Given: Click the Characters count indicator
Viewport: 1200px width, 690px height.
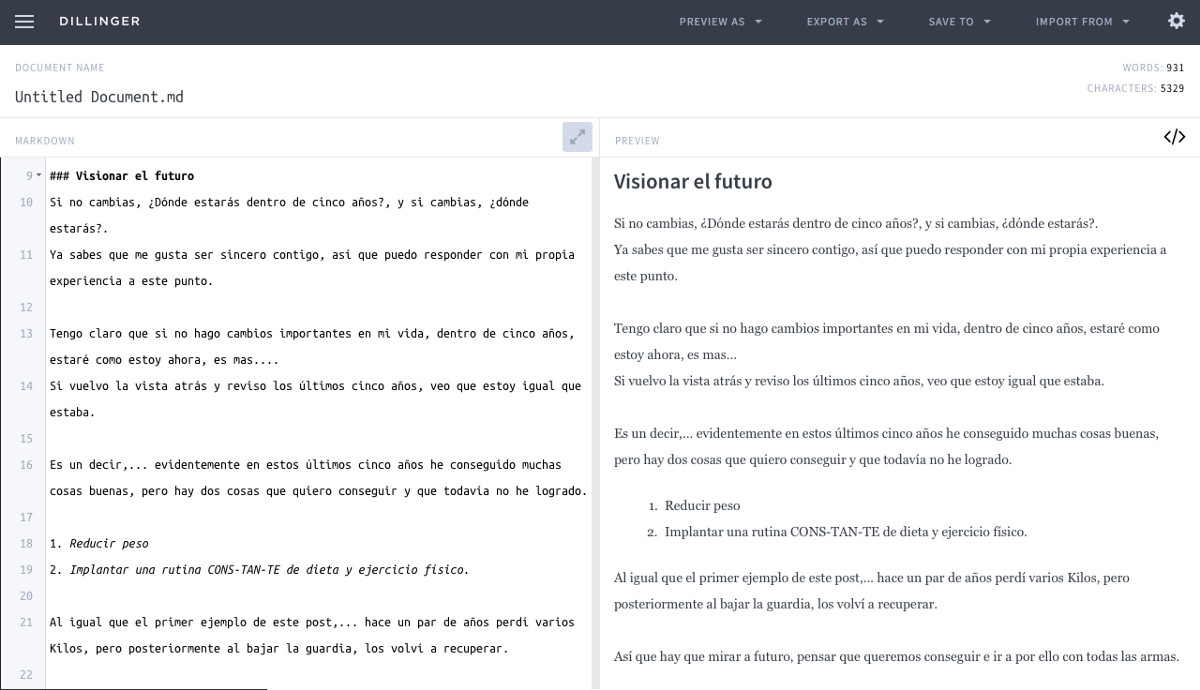Looking at the screenshot, I should (1135, 89).
